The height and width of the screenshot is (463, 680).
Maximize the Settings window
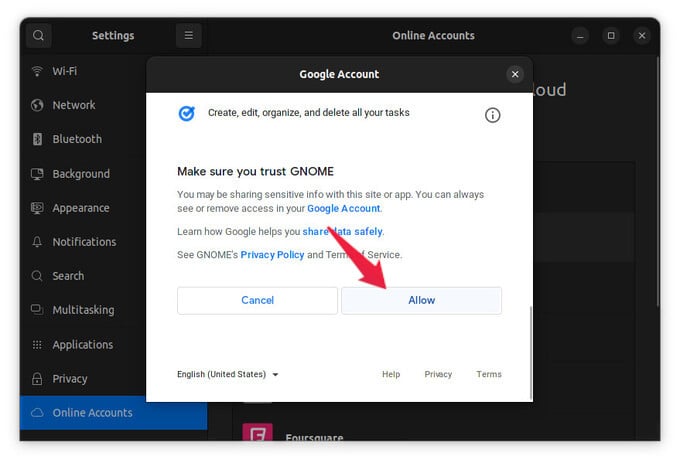coord(611,36)
